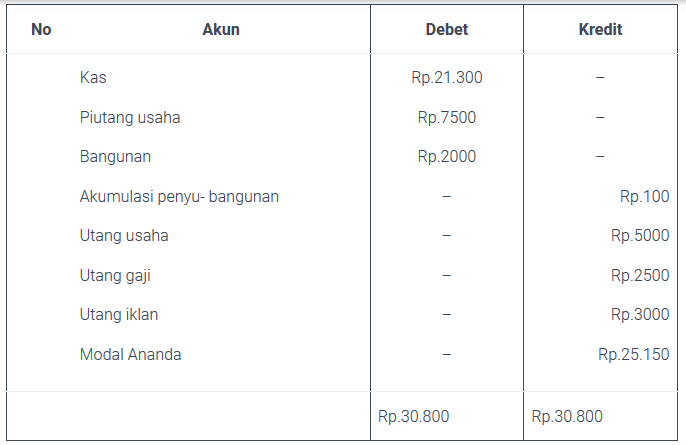Click the Rp.30.800 total in Debet column
Viewport: 686px width, 445px height.
[414, 416]
